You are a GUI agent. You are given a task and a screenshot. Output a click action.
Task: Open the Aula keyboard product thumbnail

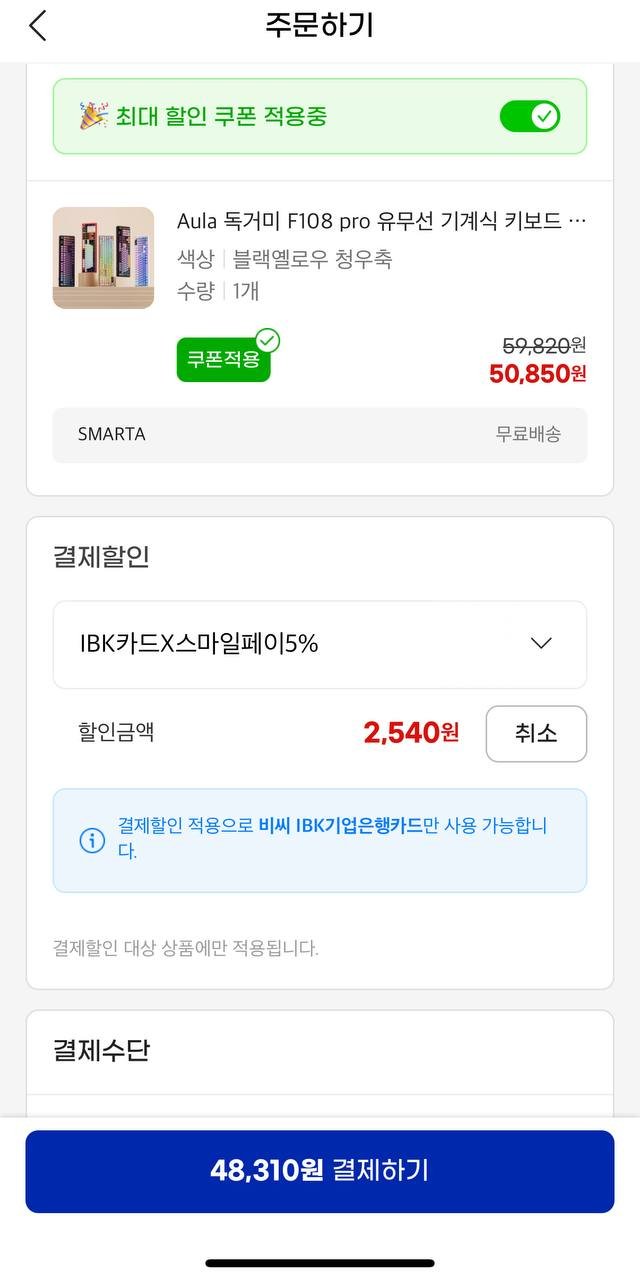[103, 258]
